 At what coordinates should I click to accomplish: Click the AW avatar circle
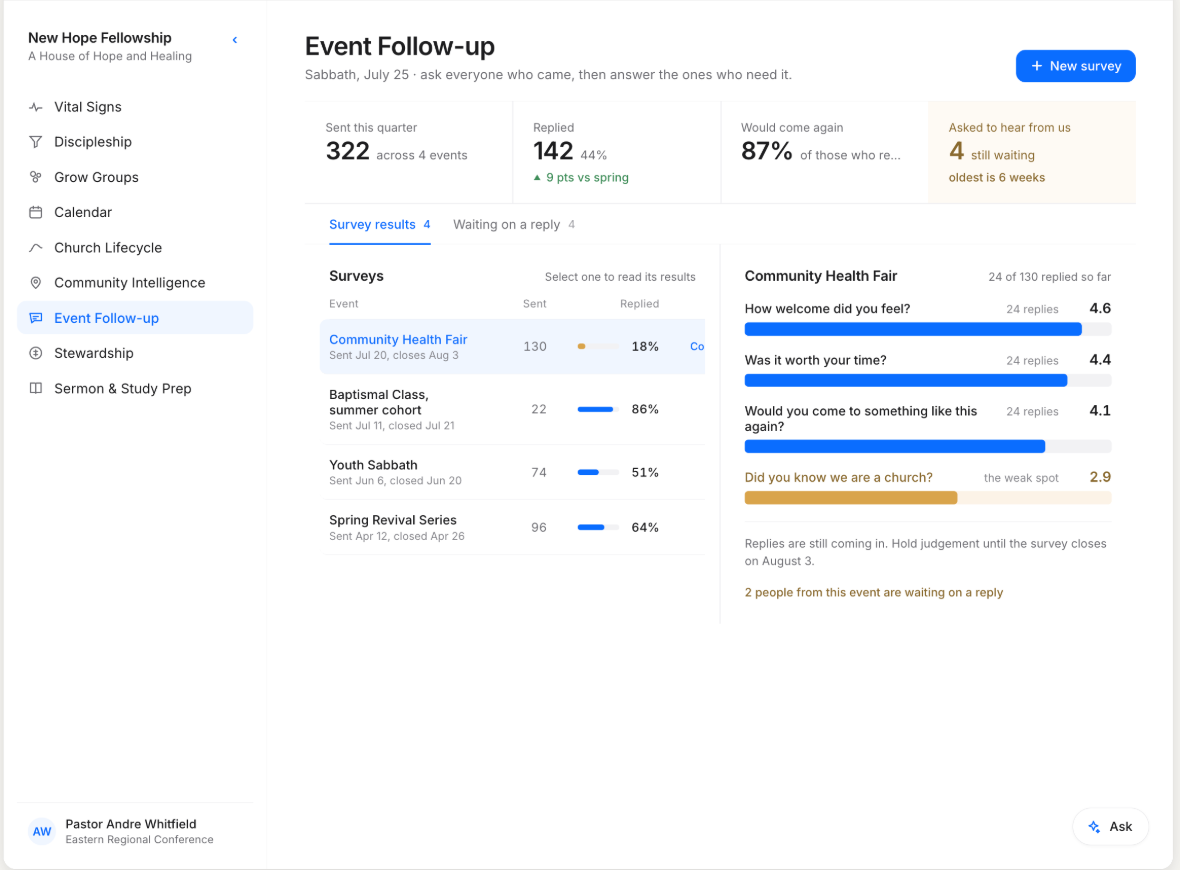(x=42, y=832)
